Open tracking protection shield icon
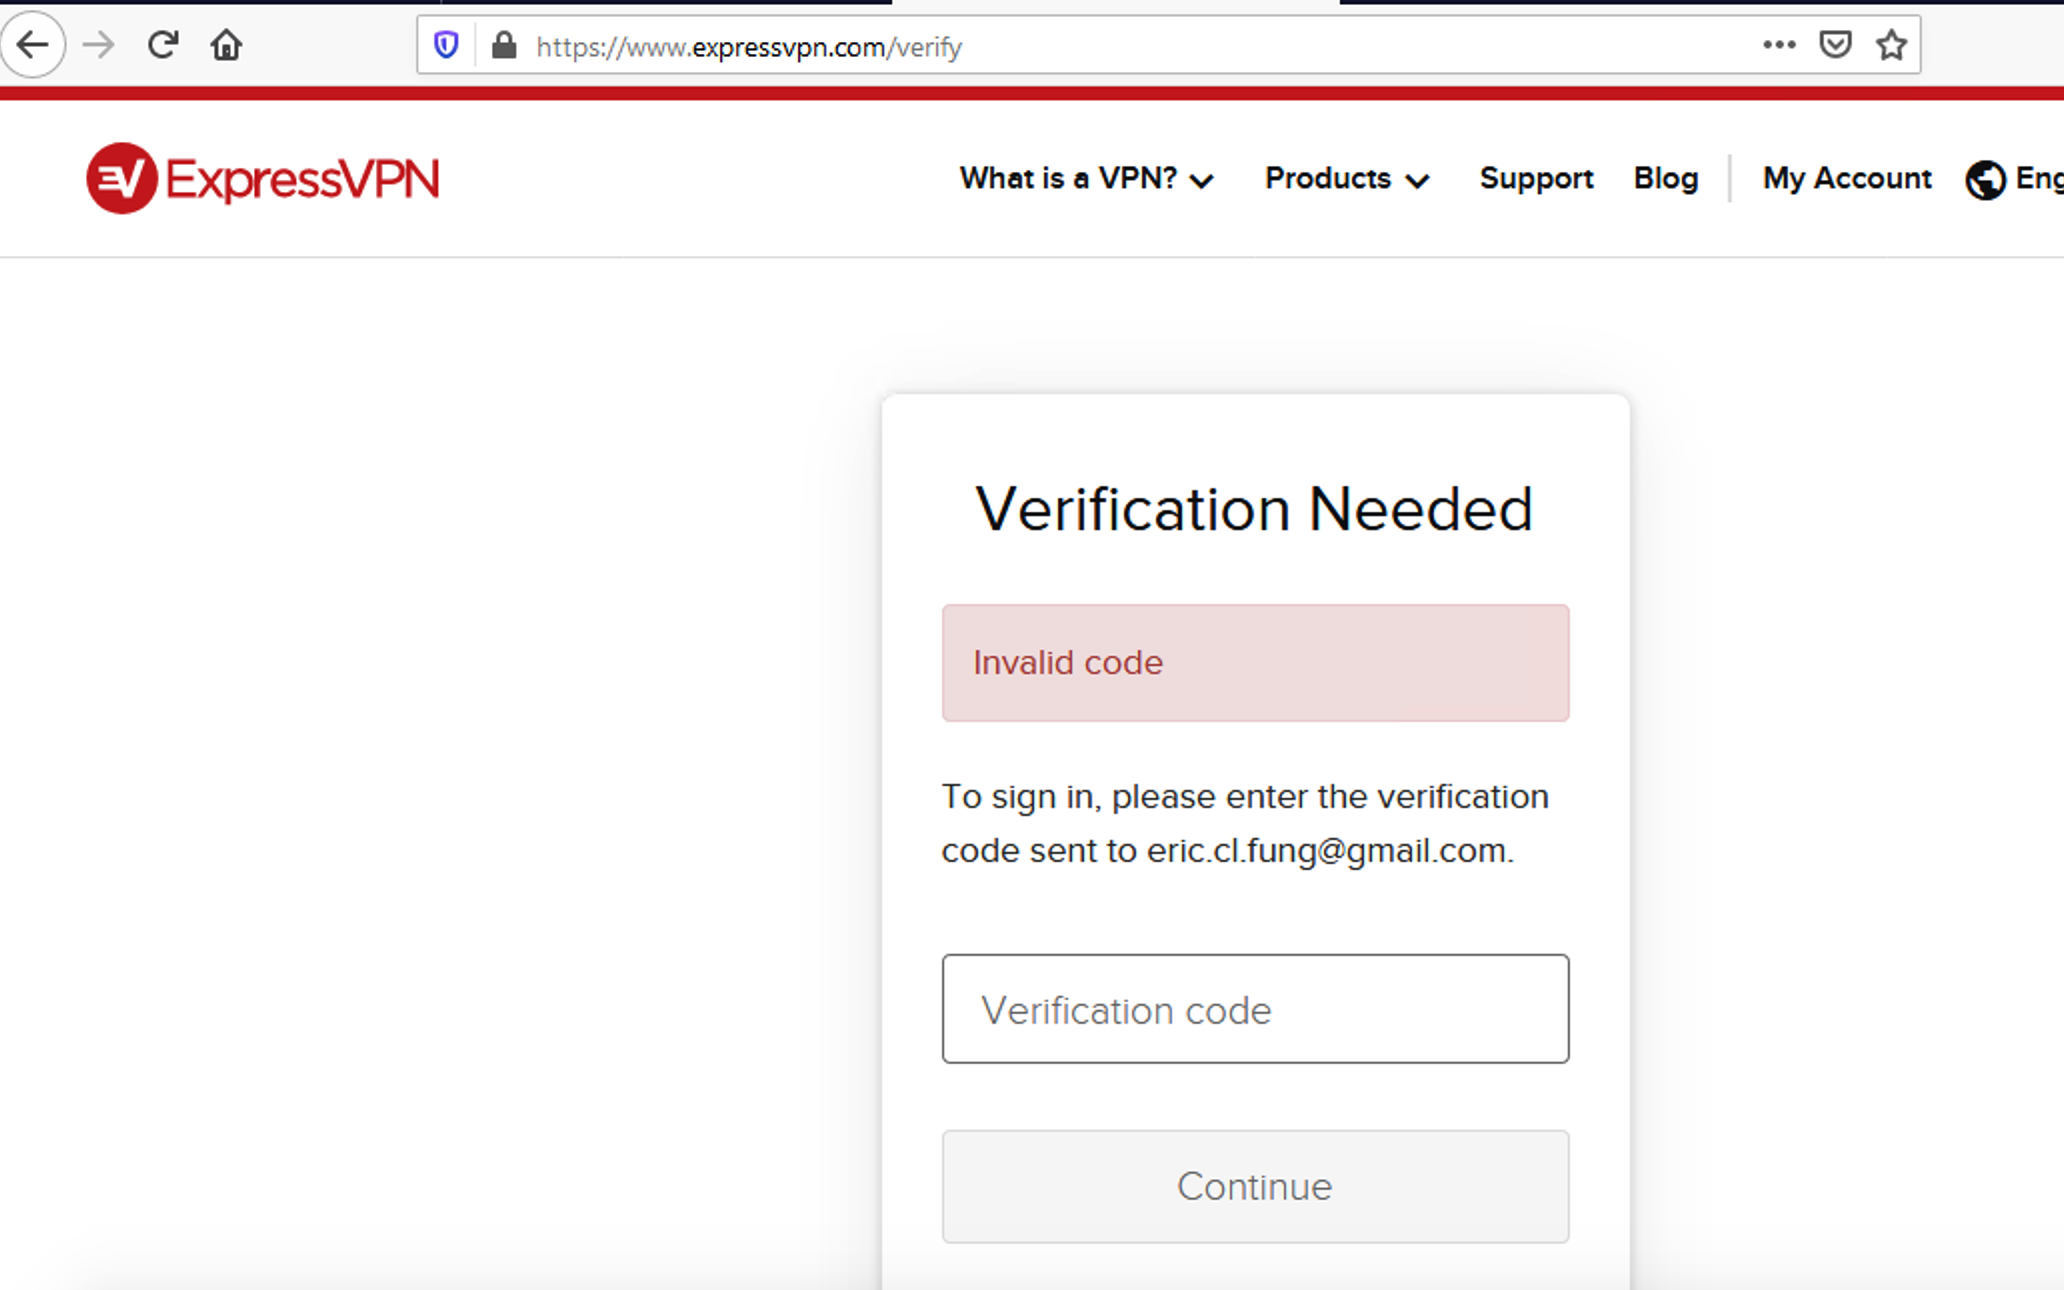2064x1290 pixels. tap(446, 45)
